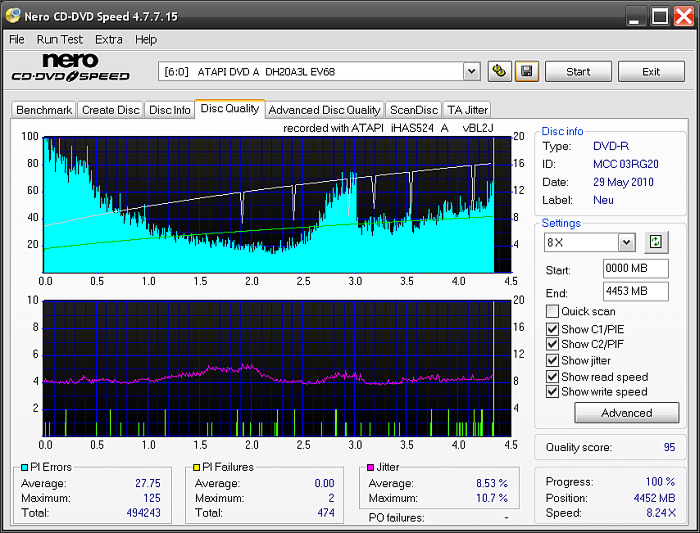Screen dimensions: 700x533
Task: Click the Nero app icon in title bar
Action: tap(13, 15)
